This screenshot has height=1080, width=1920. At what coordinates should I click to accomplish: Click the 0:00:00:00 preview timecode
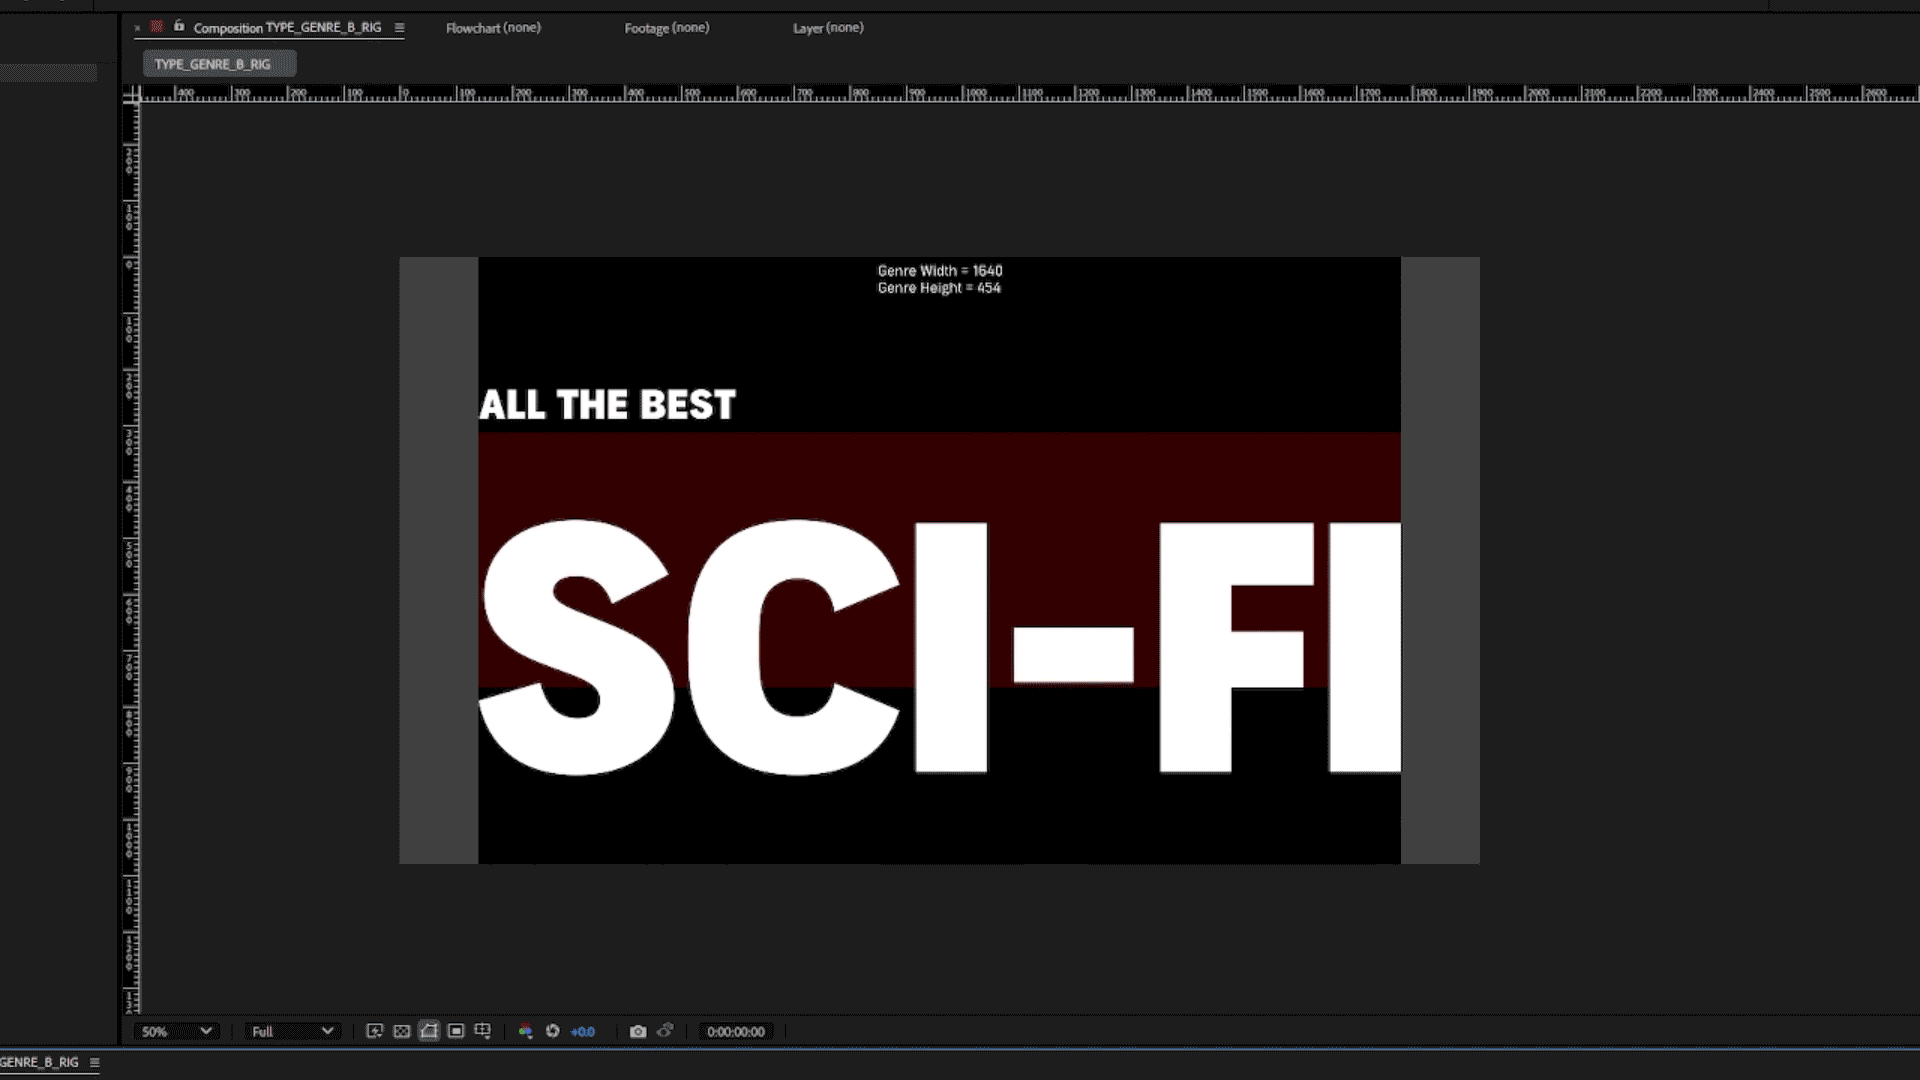coord(736,1032)
